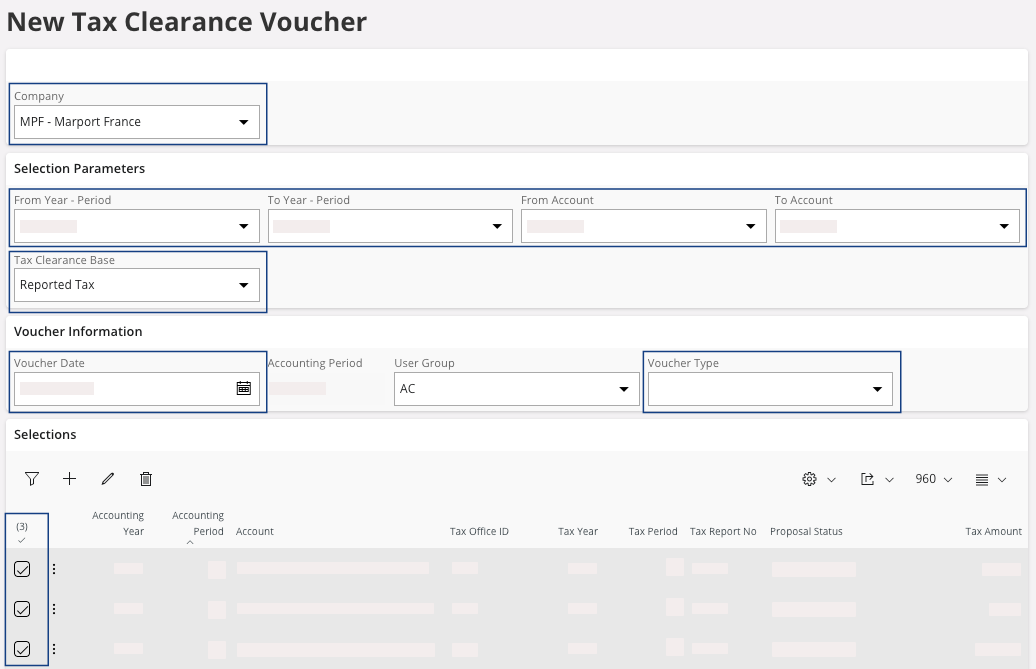This screenshot has height=669, width=1036.
Task: Open the gear settings menu in Selections
Action: coord(818,479)
